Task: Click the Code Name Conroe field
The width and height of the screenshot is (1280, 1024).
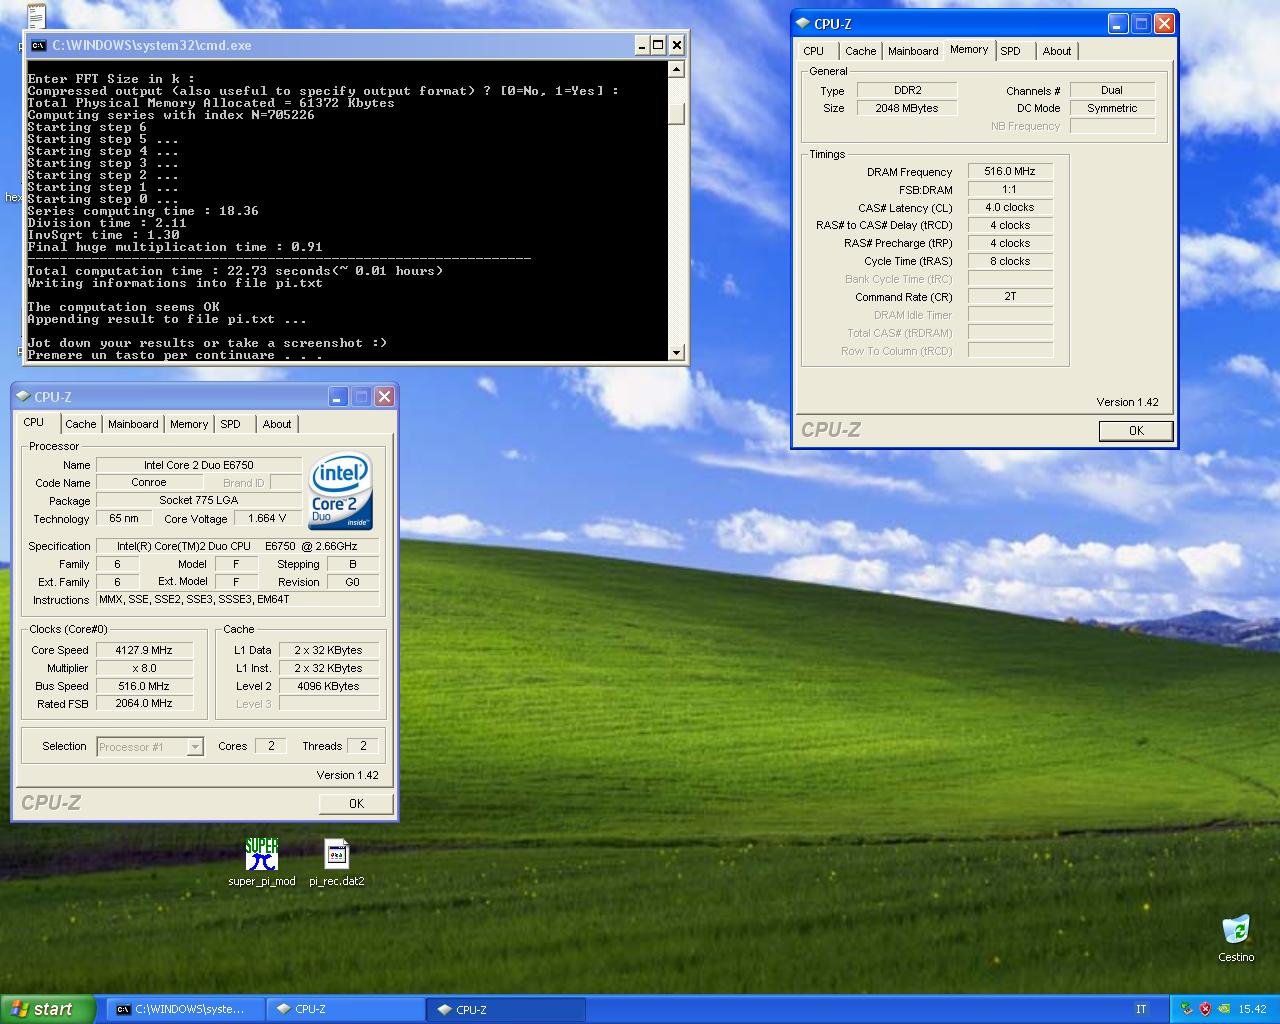Action: (x=149, y=482)
